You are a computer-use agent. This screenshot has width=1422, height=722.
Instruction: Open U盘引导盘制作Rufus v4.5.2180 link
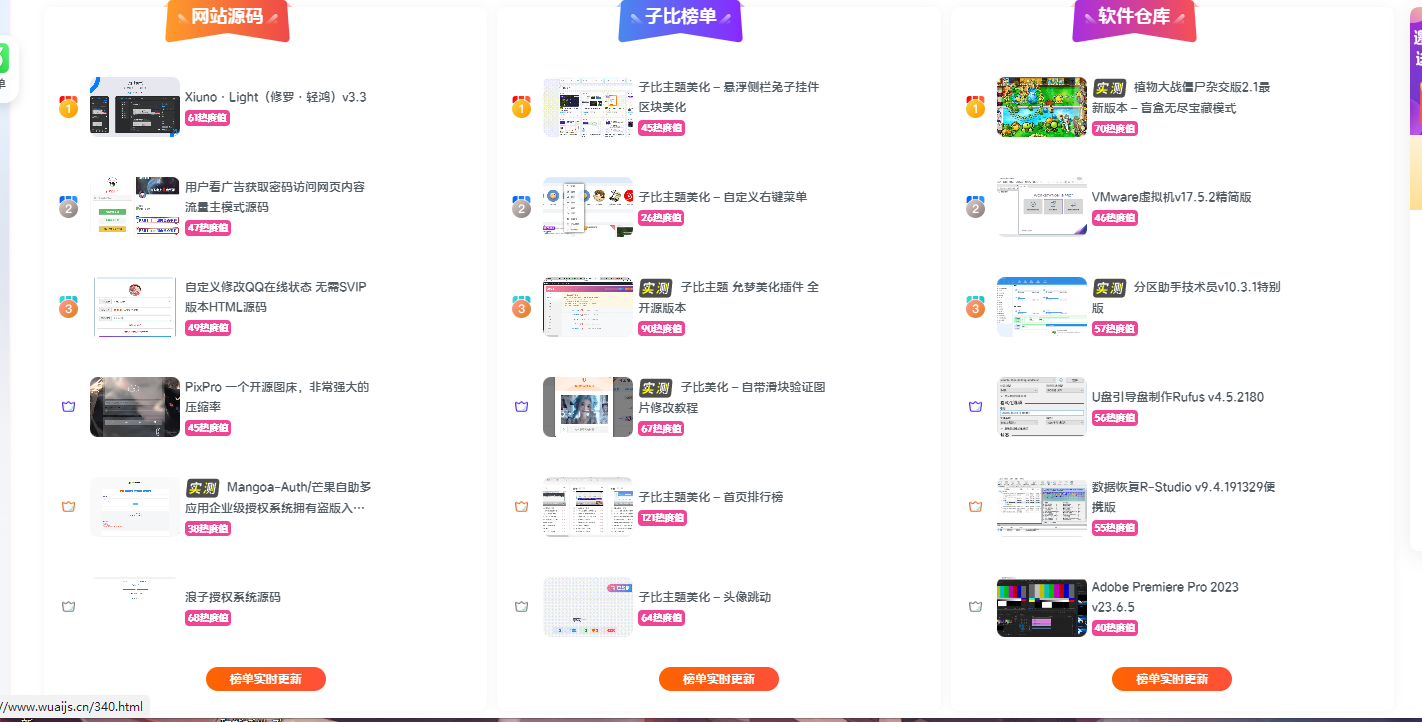pyautogui.click(x=1178, y=397)
